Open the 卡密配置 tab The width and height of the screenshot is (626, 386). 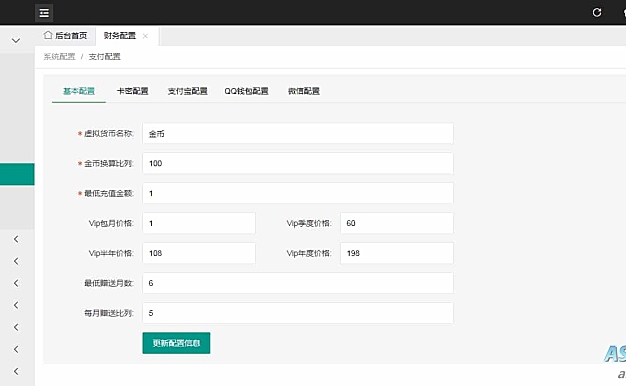pos(132,91)
